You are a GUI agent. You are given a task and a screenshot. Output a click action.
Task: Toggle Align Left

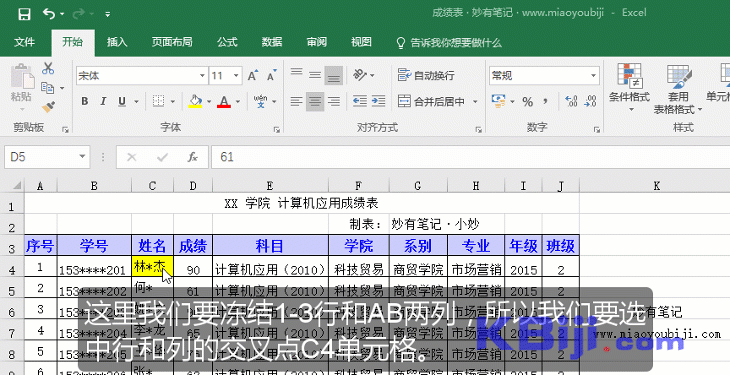click(297, 101)
